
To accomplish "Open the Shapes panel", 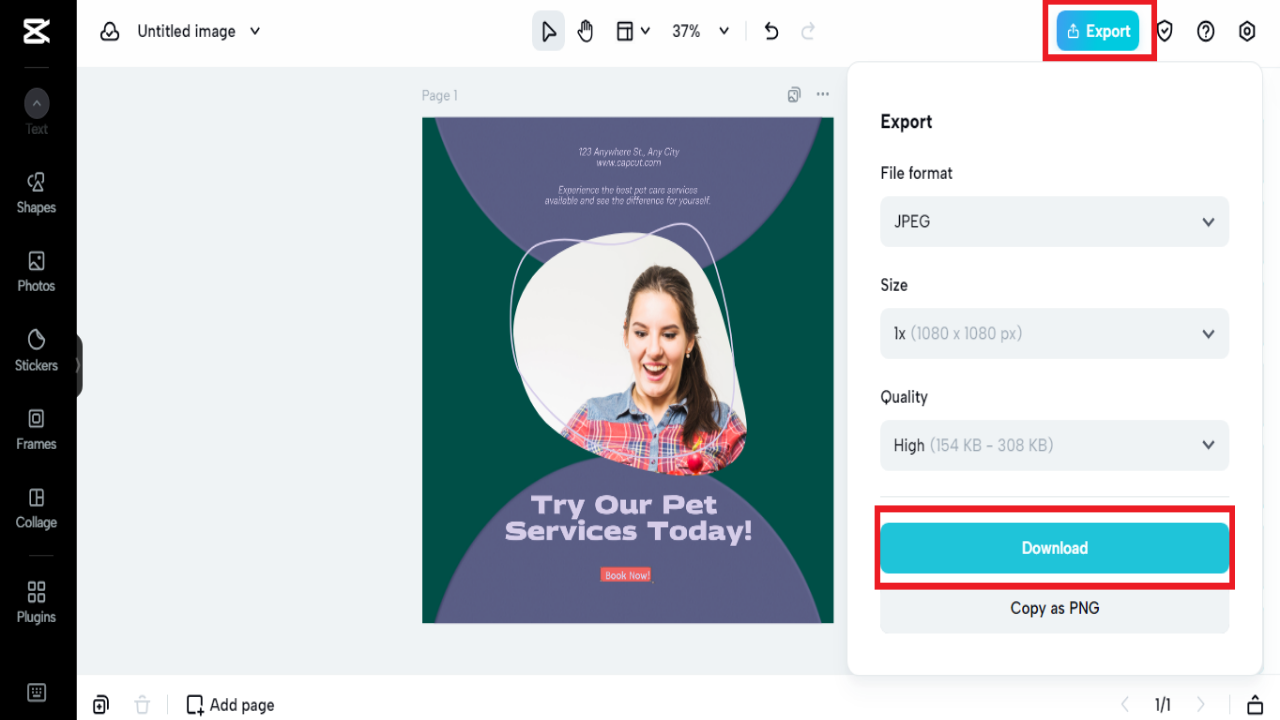I will click(x=36, y=193).
